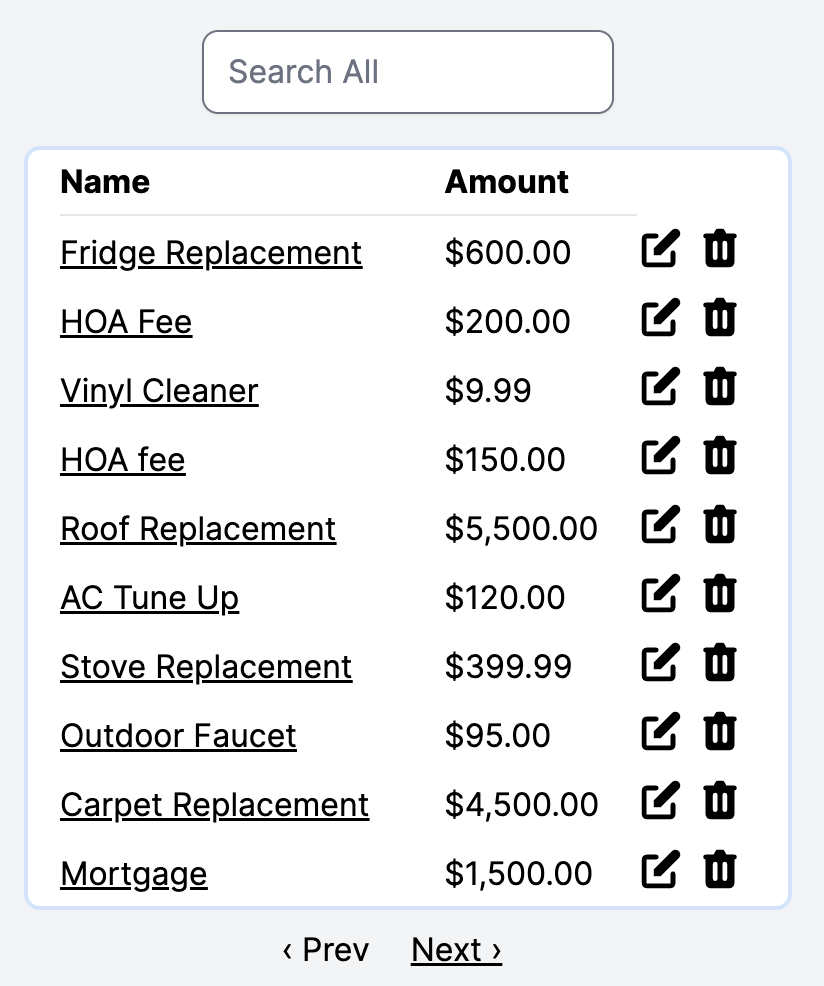Delete the Mortgage entry
This screenshot has height=986, width=824.
point(720,870)
